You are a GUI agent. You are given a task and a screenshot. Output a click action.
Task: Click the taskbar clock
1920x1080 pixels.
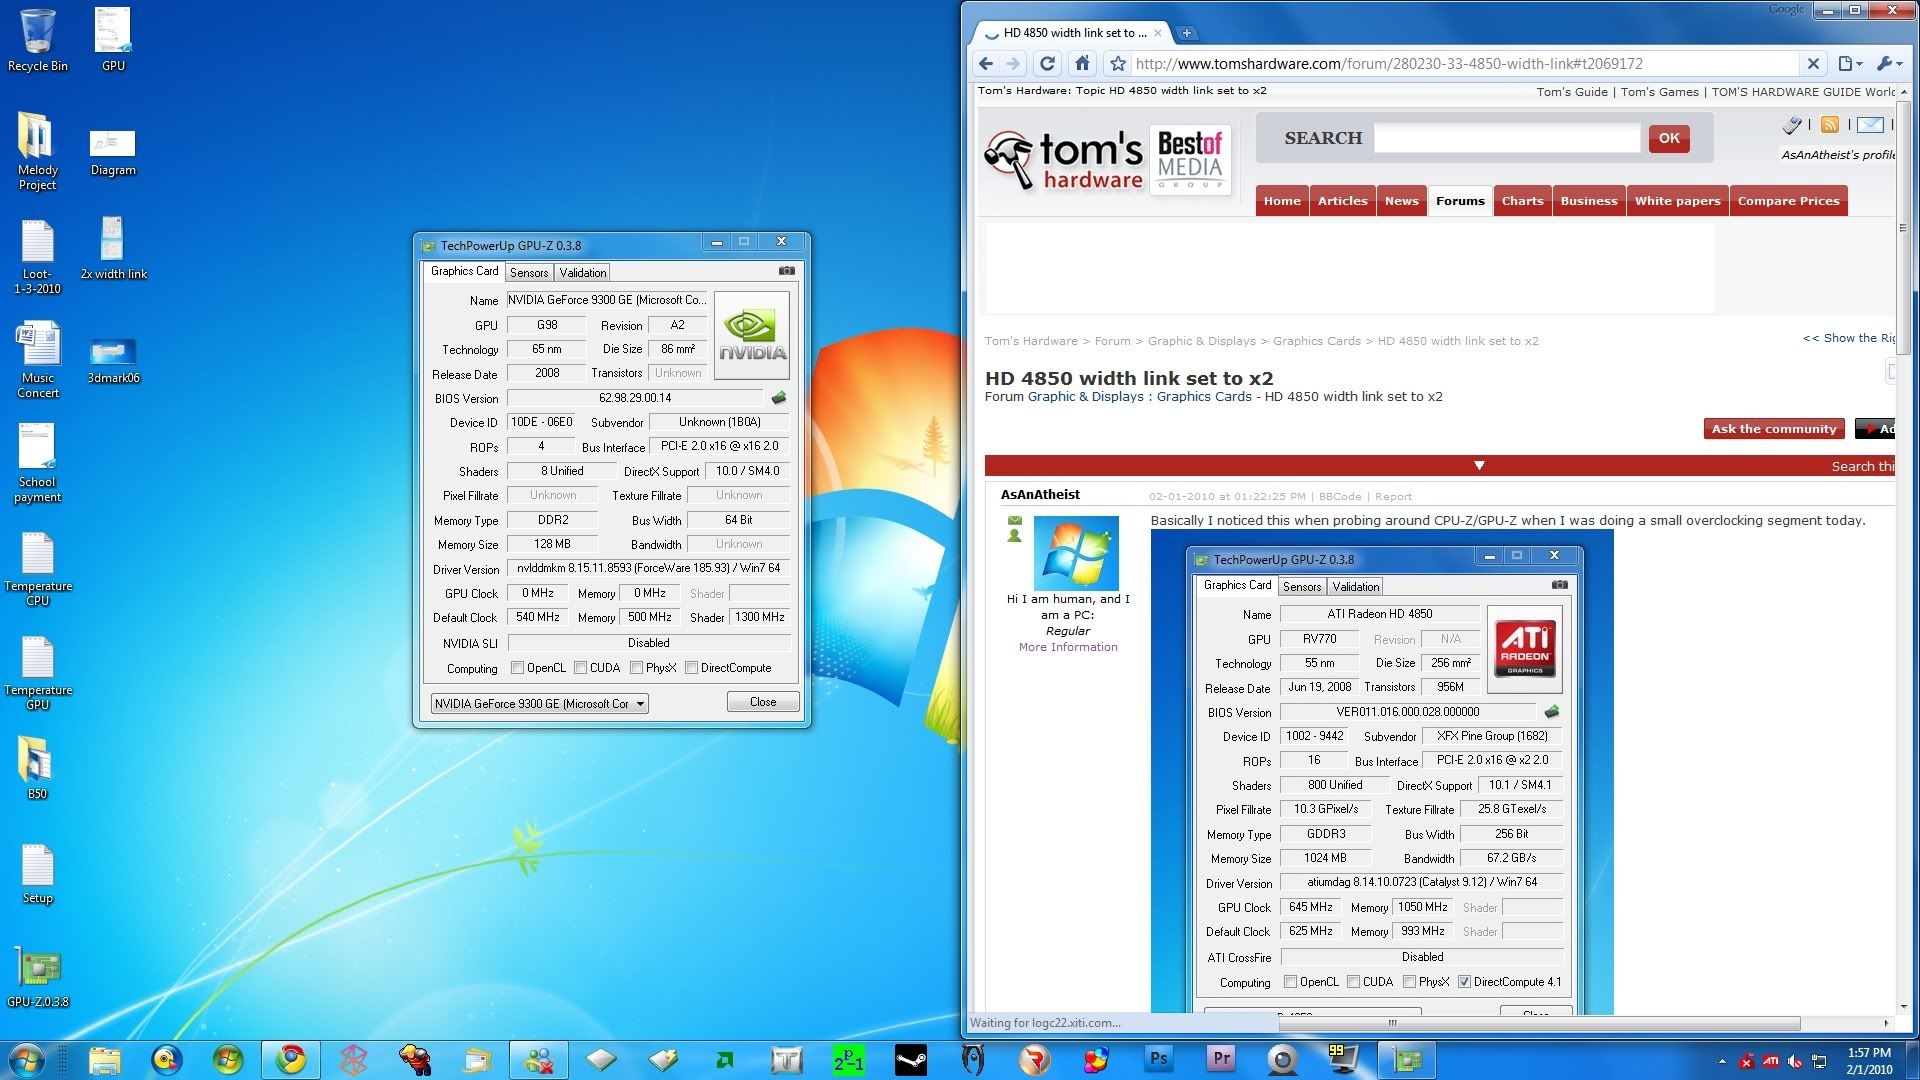pos(1868,1060)
